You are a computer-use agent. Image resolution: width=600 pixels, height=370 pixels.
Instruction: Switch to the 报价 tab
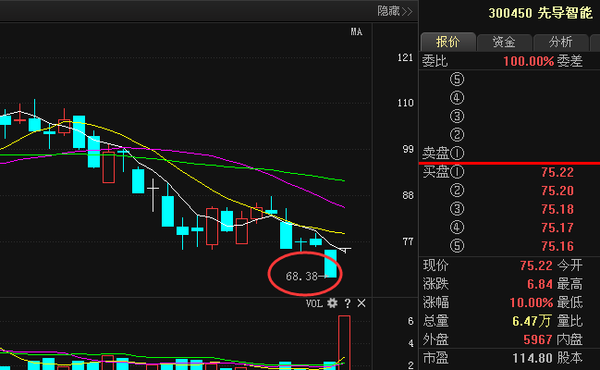click(448, 42)
